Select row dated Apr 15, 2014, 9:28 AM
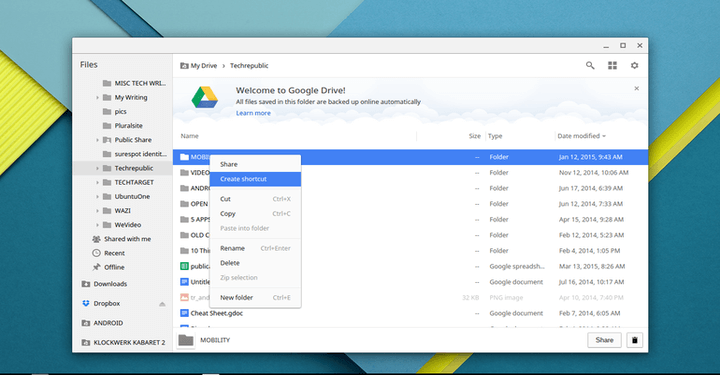Screen dimensions: 720x375 pyautogui.click(x=411, y=219)
